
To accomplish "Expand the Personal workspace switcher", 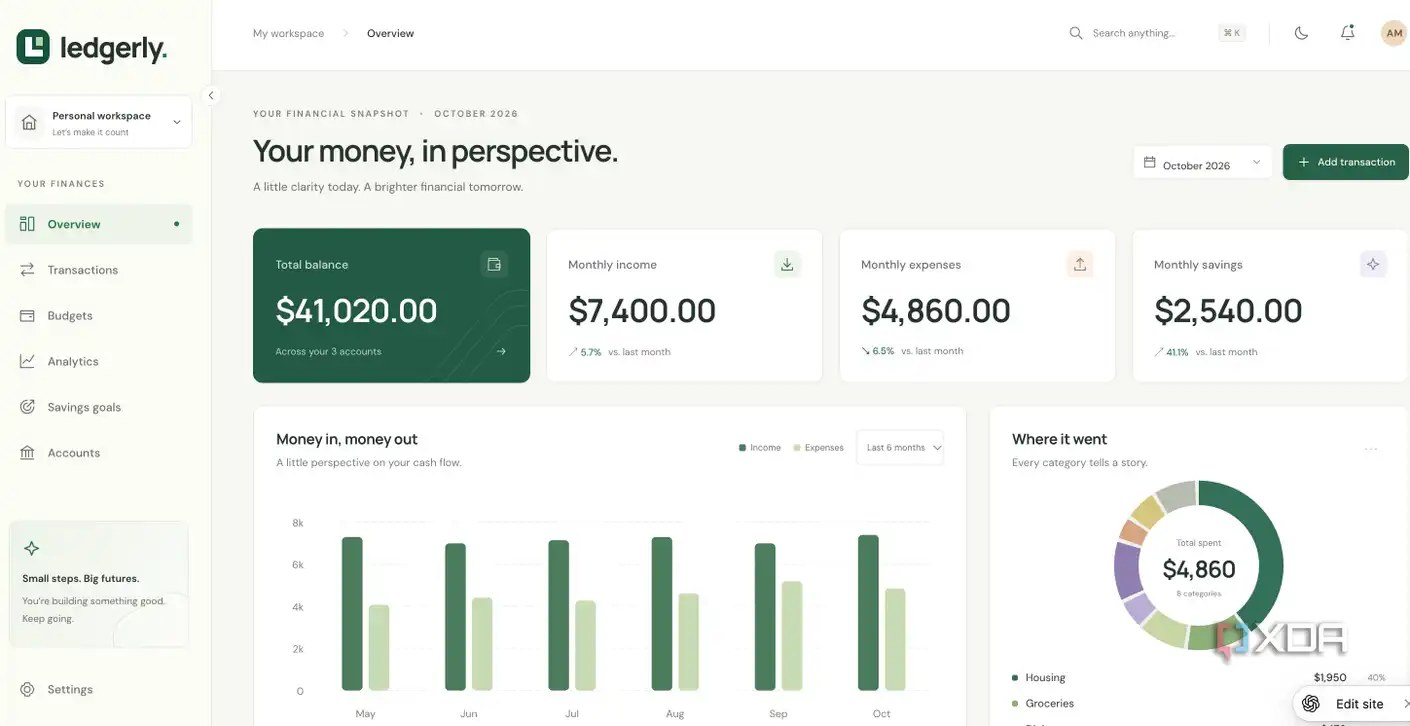I will click(99, 122).
